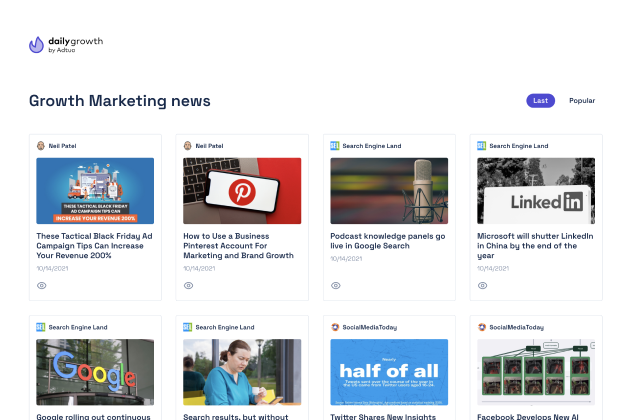Open 'Google rolling out continuous' article
This screenshot has width=630, height=420.
coord(93,416)
